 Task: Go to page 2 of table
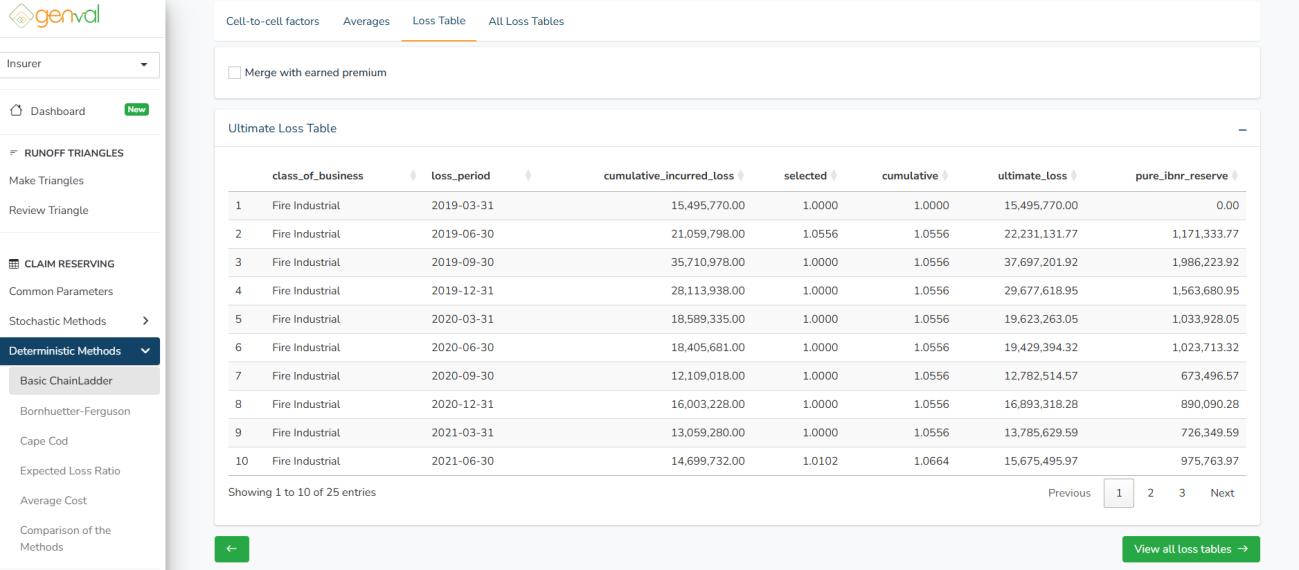1150,493
